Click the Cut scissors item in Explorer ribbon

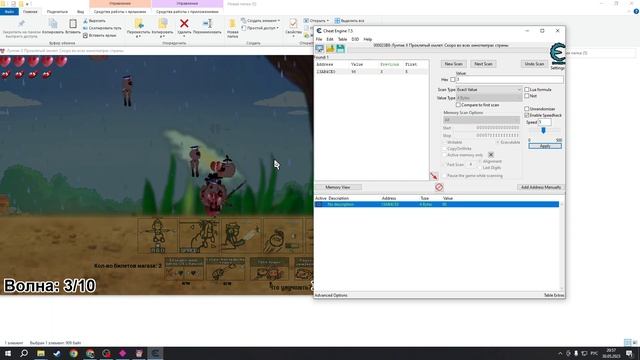94,21
